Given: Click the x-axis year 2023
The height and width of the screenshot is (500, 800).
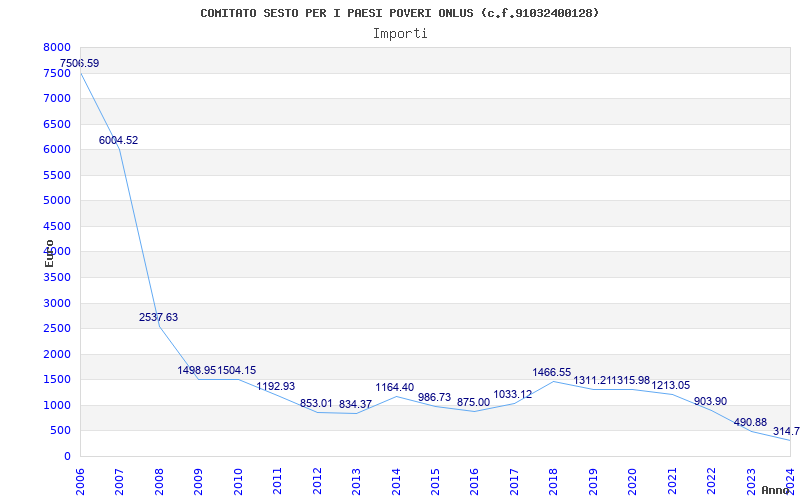Looking at the screenshot, I should pyautogui.click(x=751, y=482).
